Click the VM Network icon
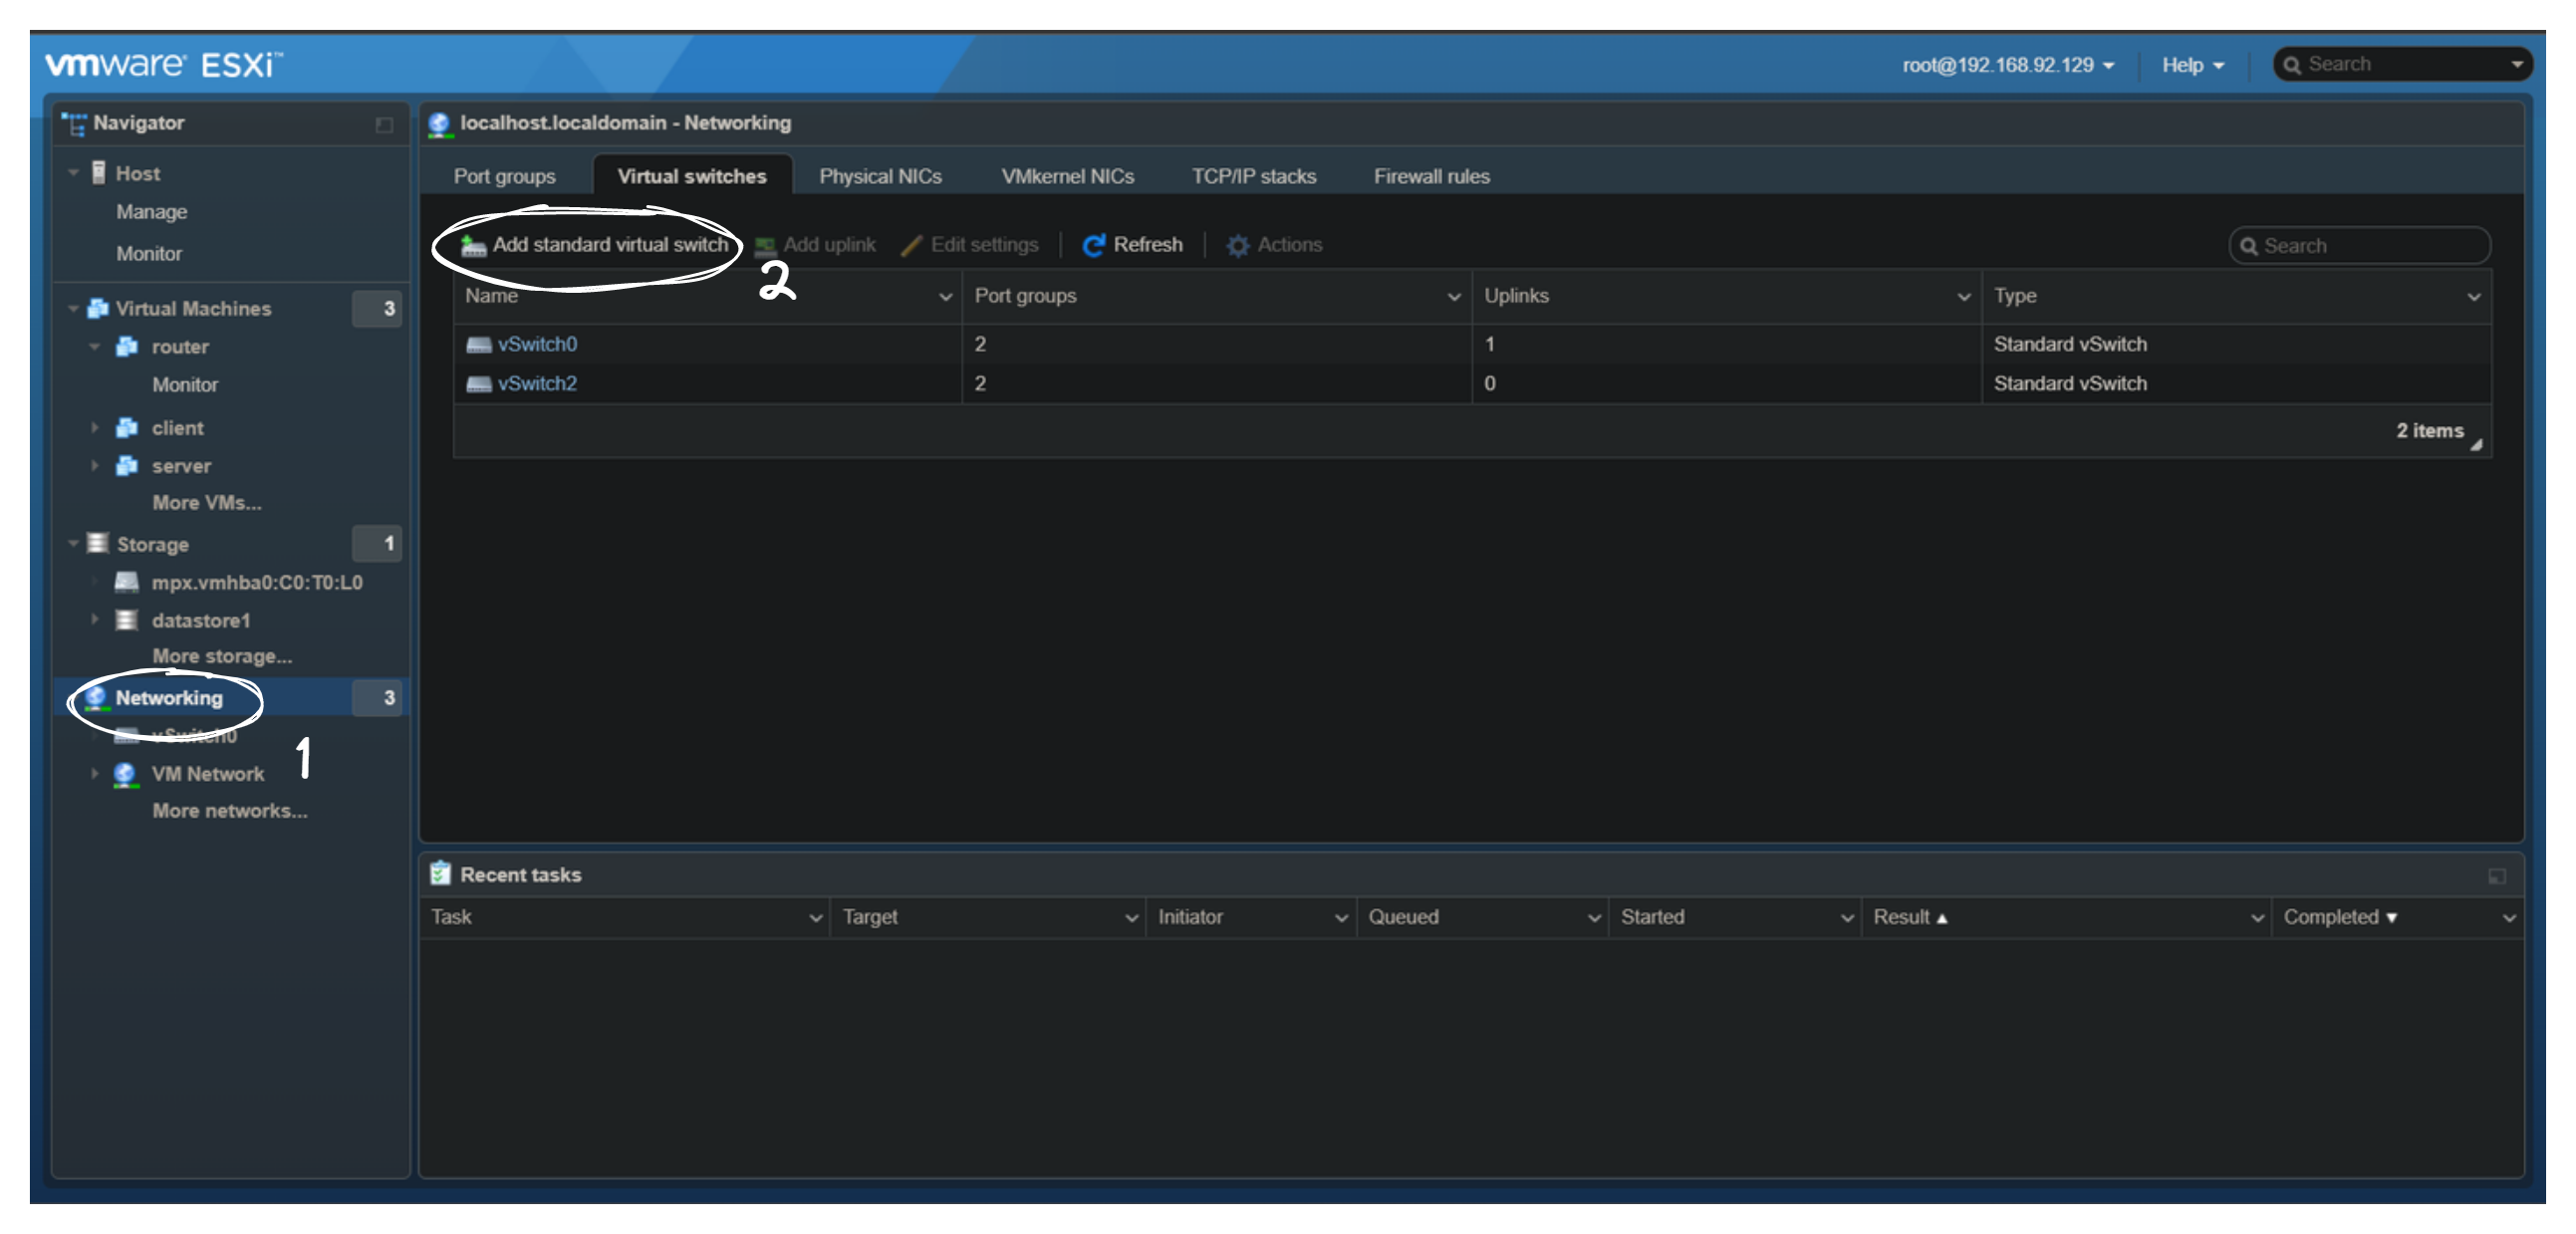Image resolution: width=2576 pixels, height=1234 pixels. pos(125,774)
